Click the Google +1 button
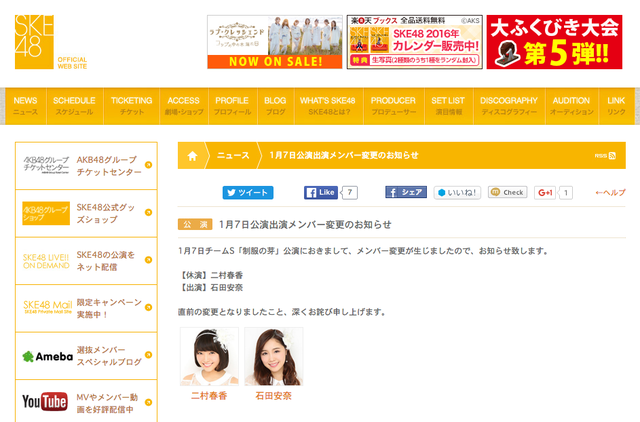The image size is (640, 422). (x=545, y=193)
